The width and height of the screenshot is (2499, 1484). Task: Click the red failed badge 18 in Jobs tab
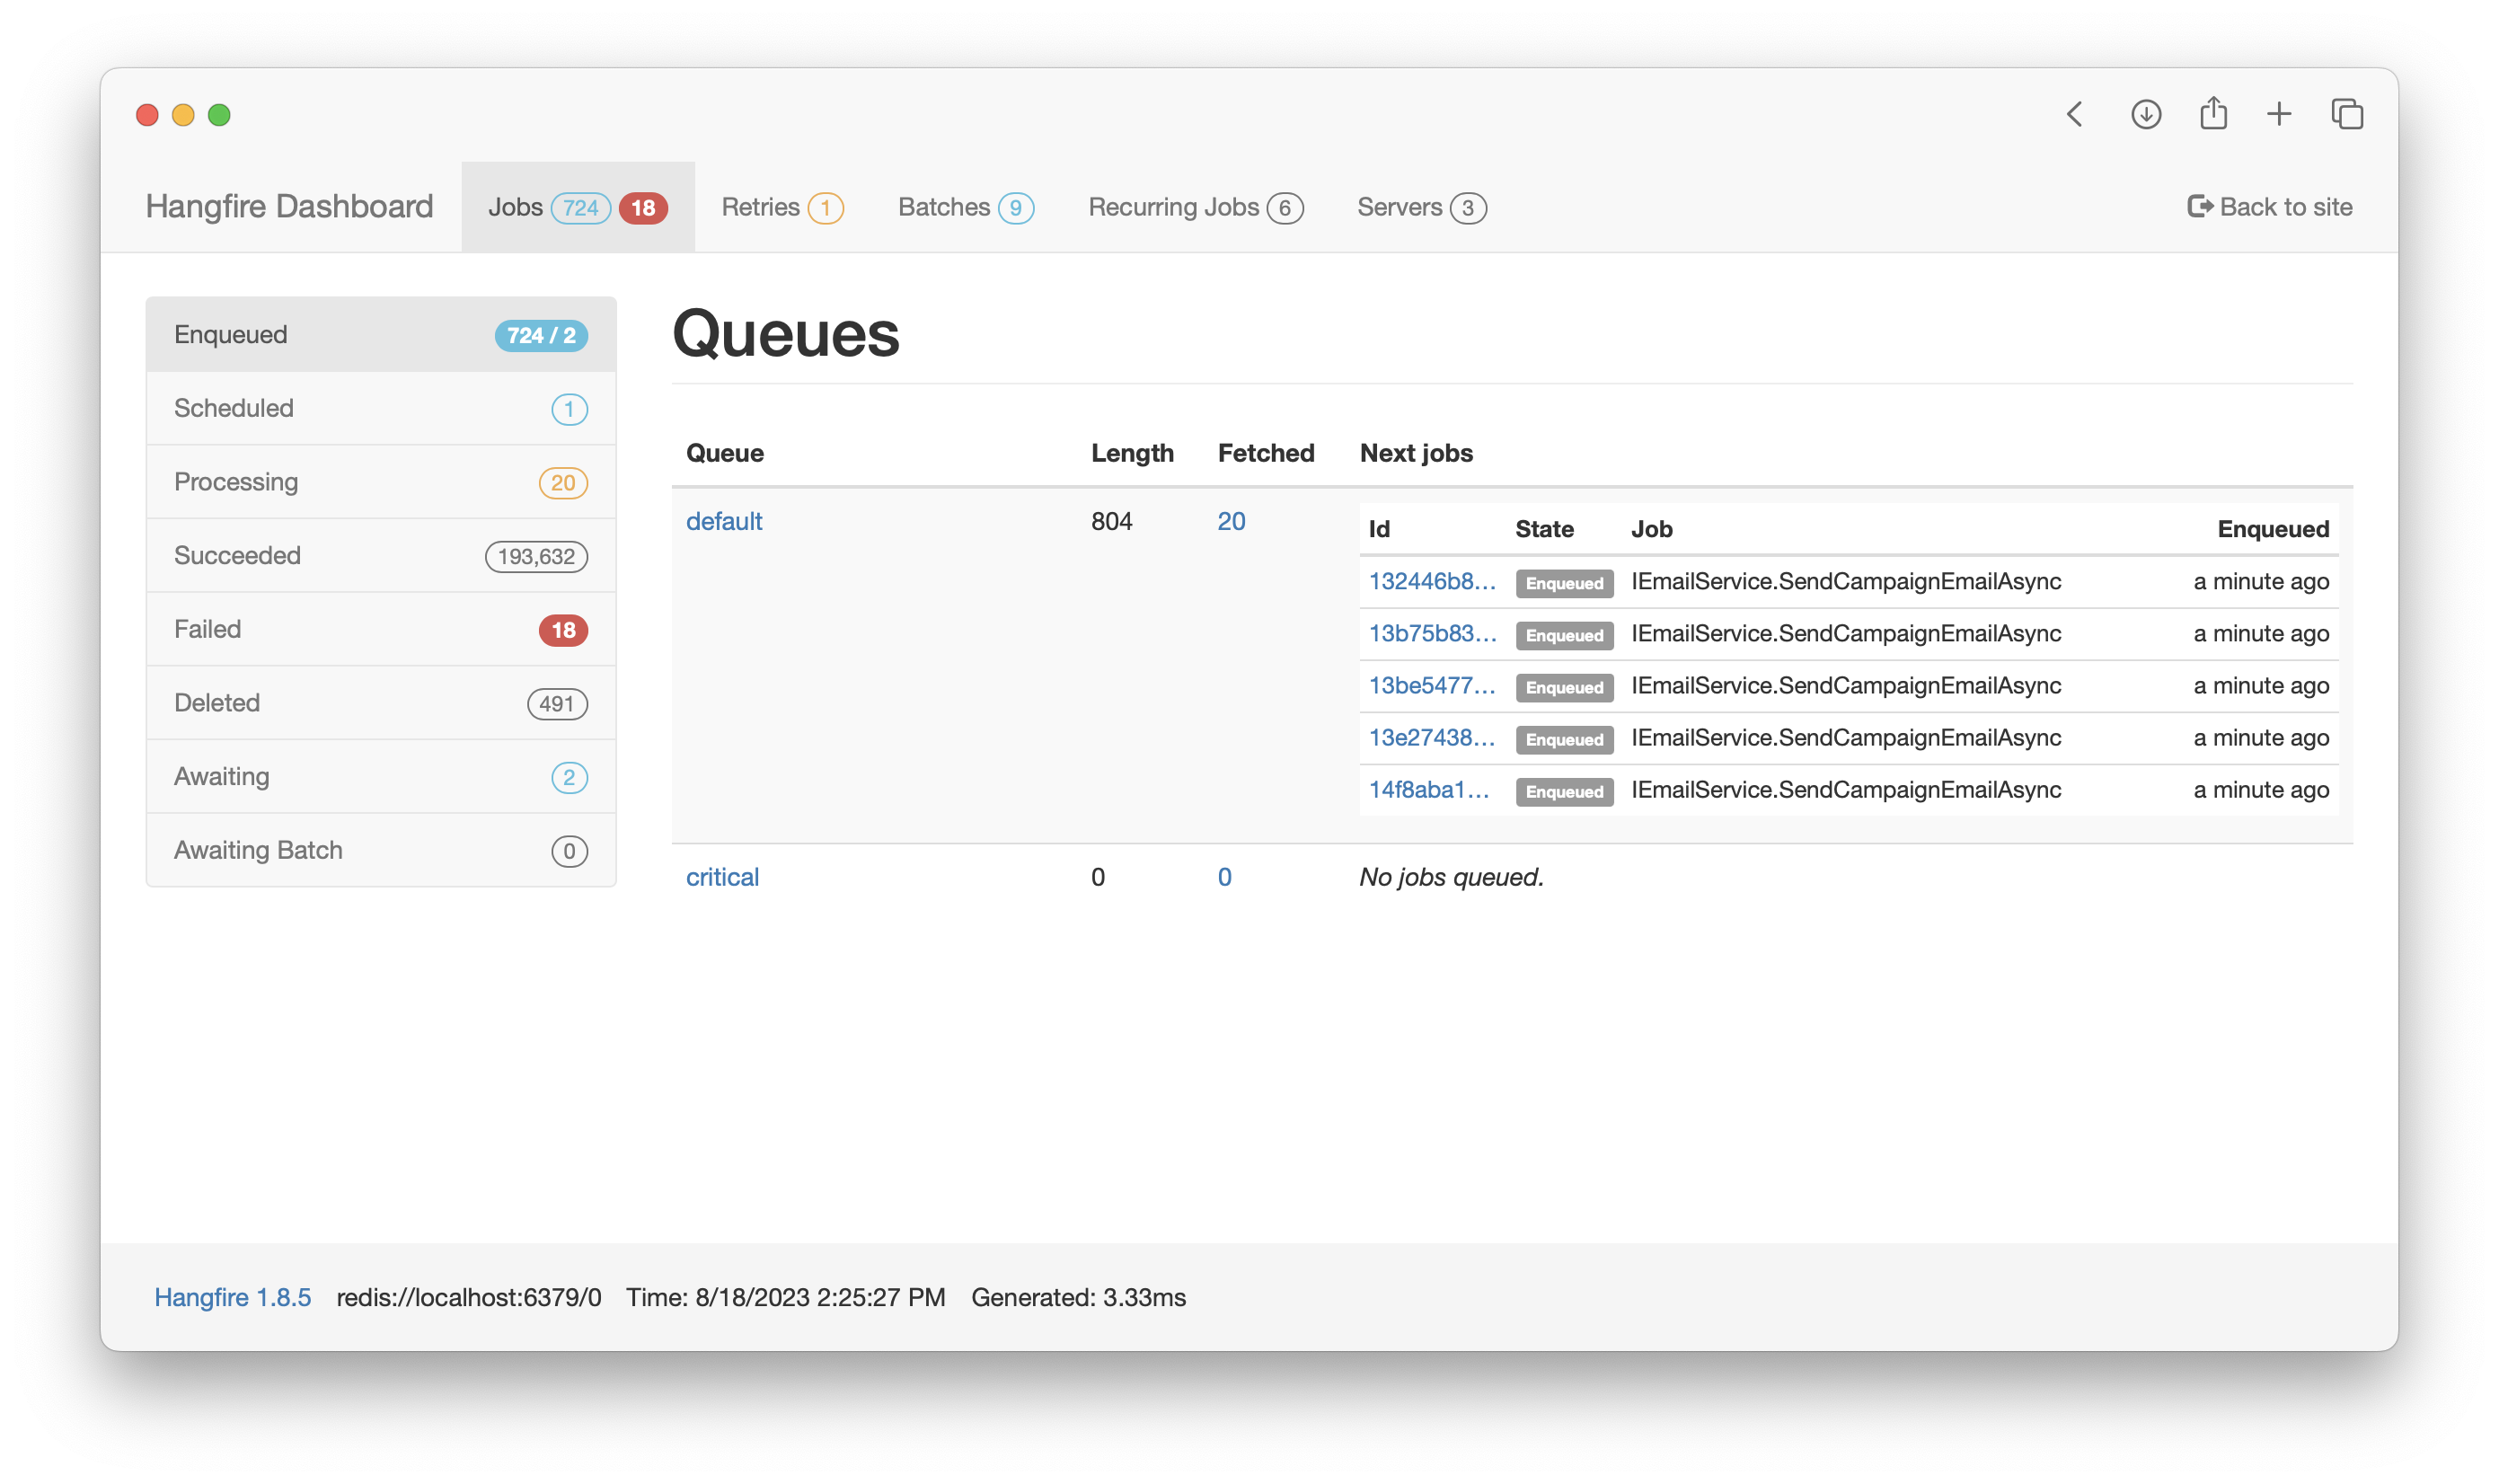(643, 208)
